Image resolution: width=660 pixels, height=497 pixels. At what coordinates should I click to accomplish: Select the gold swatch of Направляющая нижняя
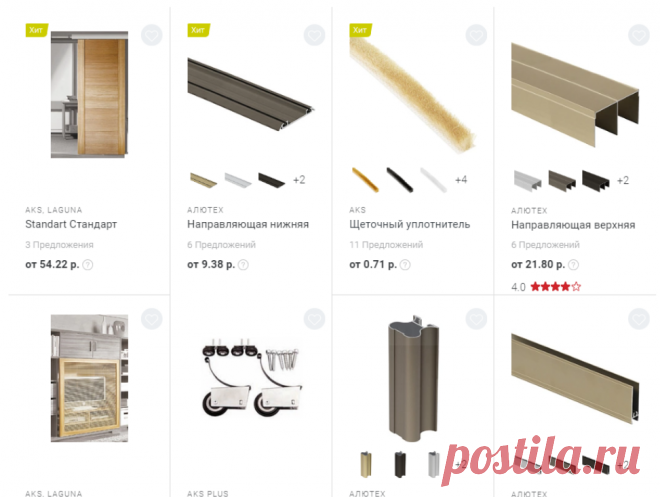(x=203, y=180)
